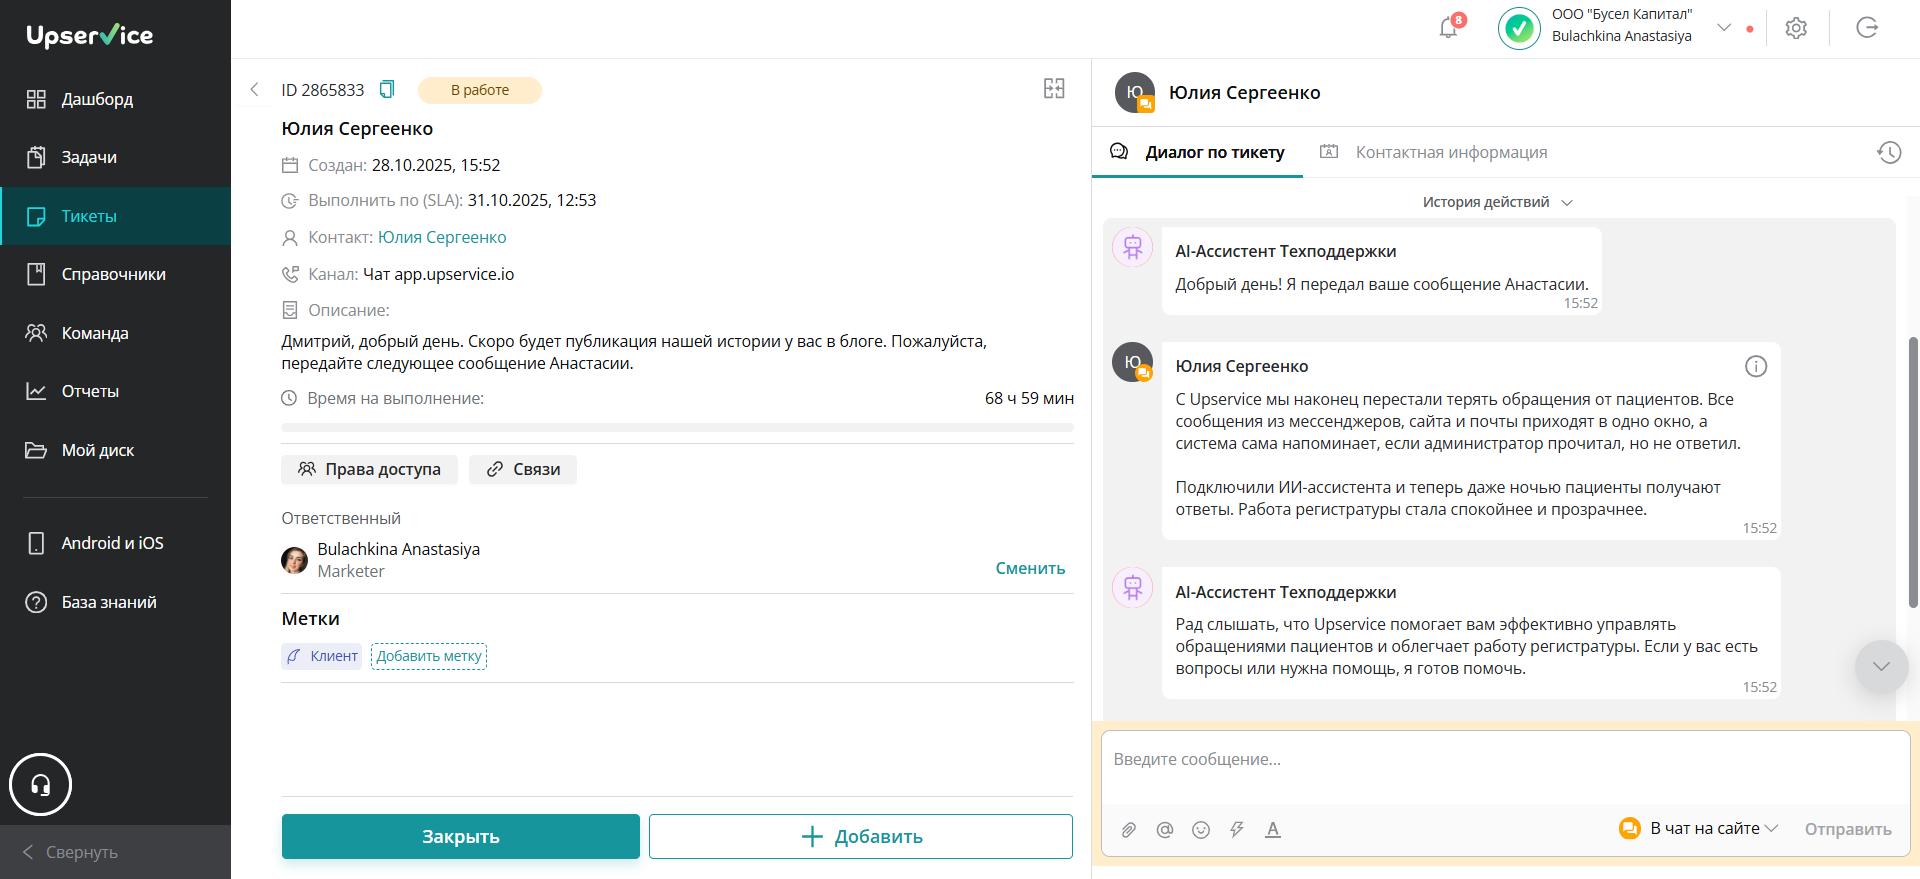The height and width of the screenshot is (879, 1920).
Task: Click first AI-Ассистент avatar reading Добрый день
Action: [1132, 247]
